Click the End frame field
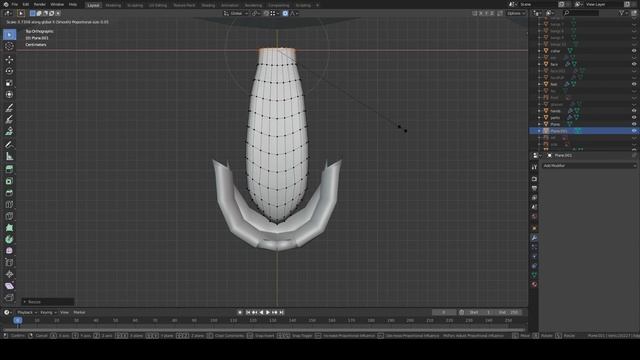Viewport: 640px width, 360px height. 508,312
